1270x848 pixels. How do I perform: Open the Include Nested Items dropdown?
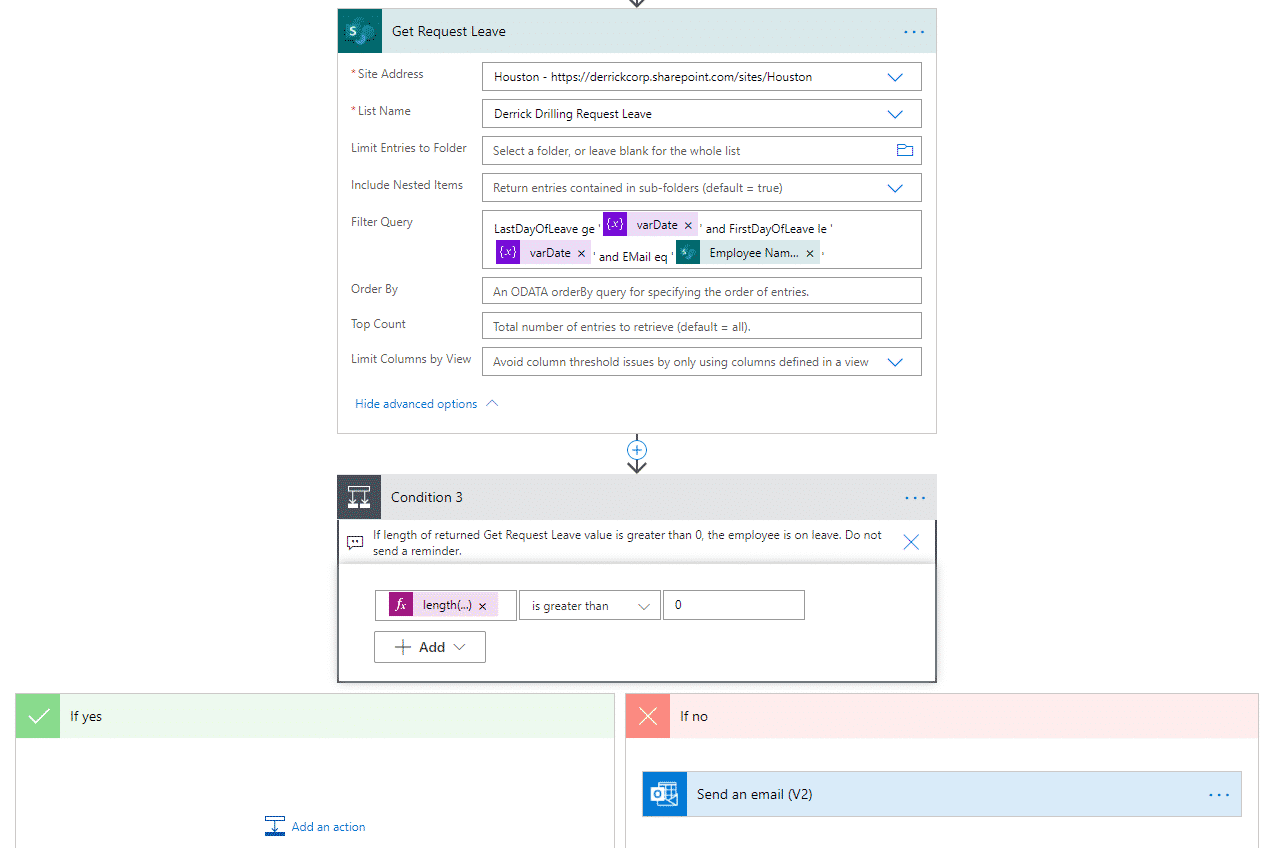(895, 187)
